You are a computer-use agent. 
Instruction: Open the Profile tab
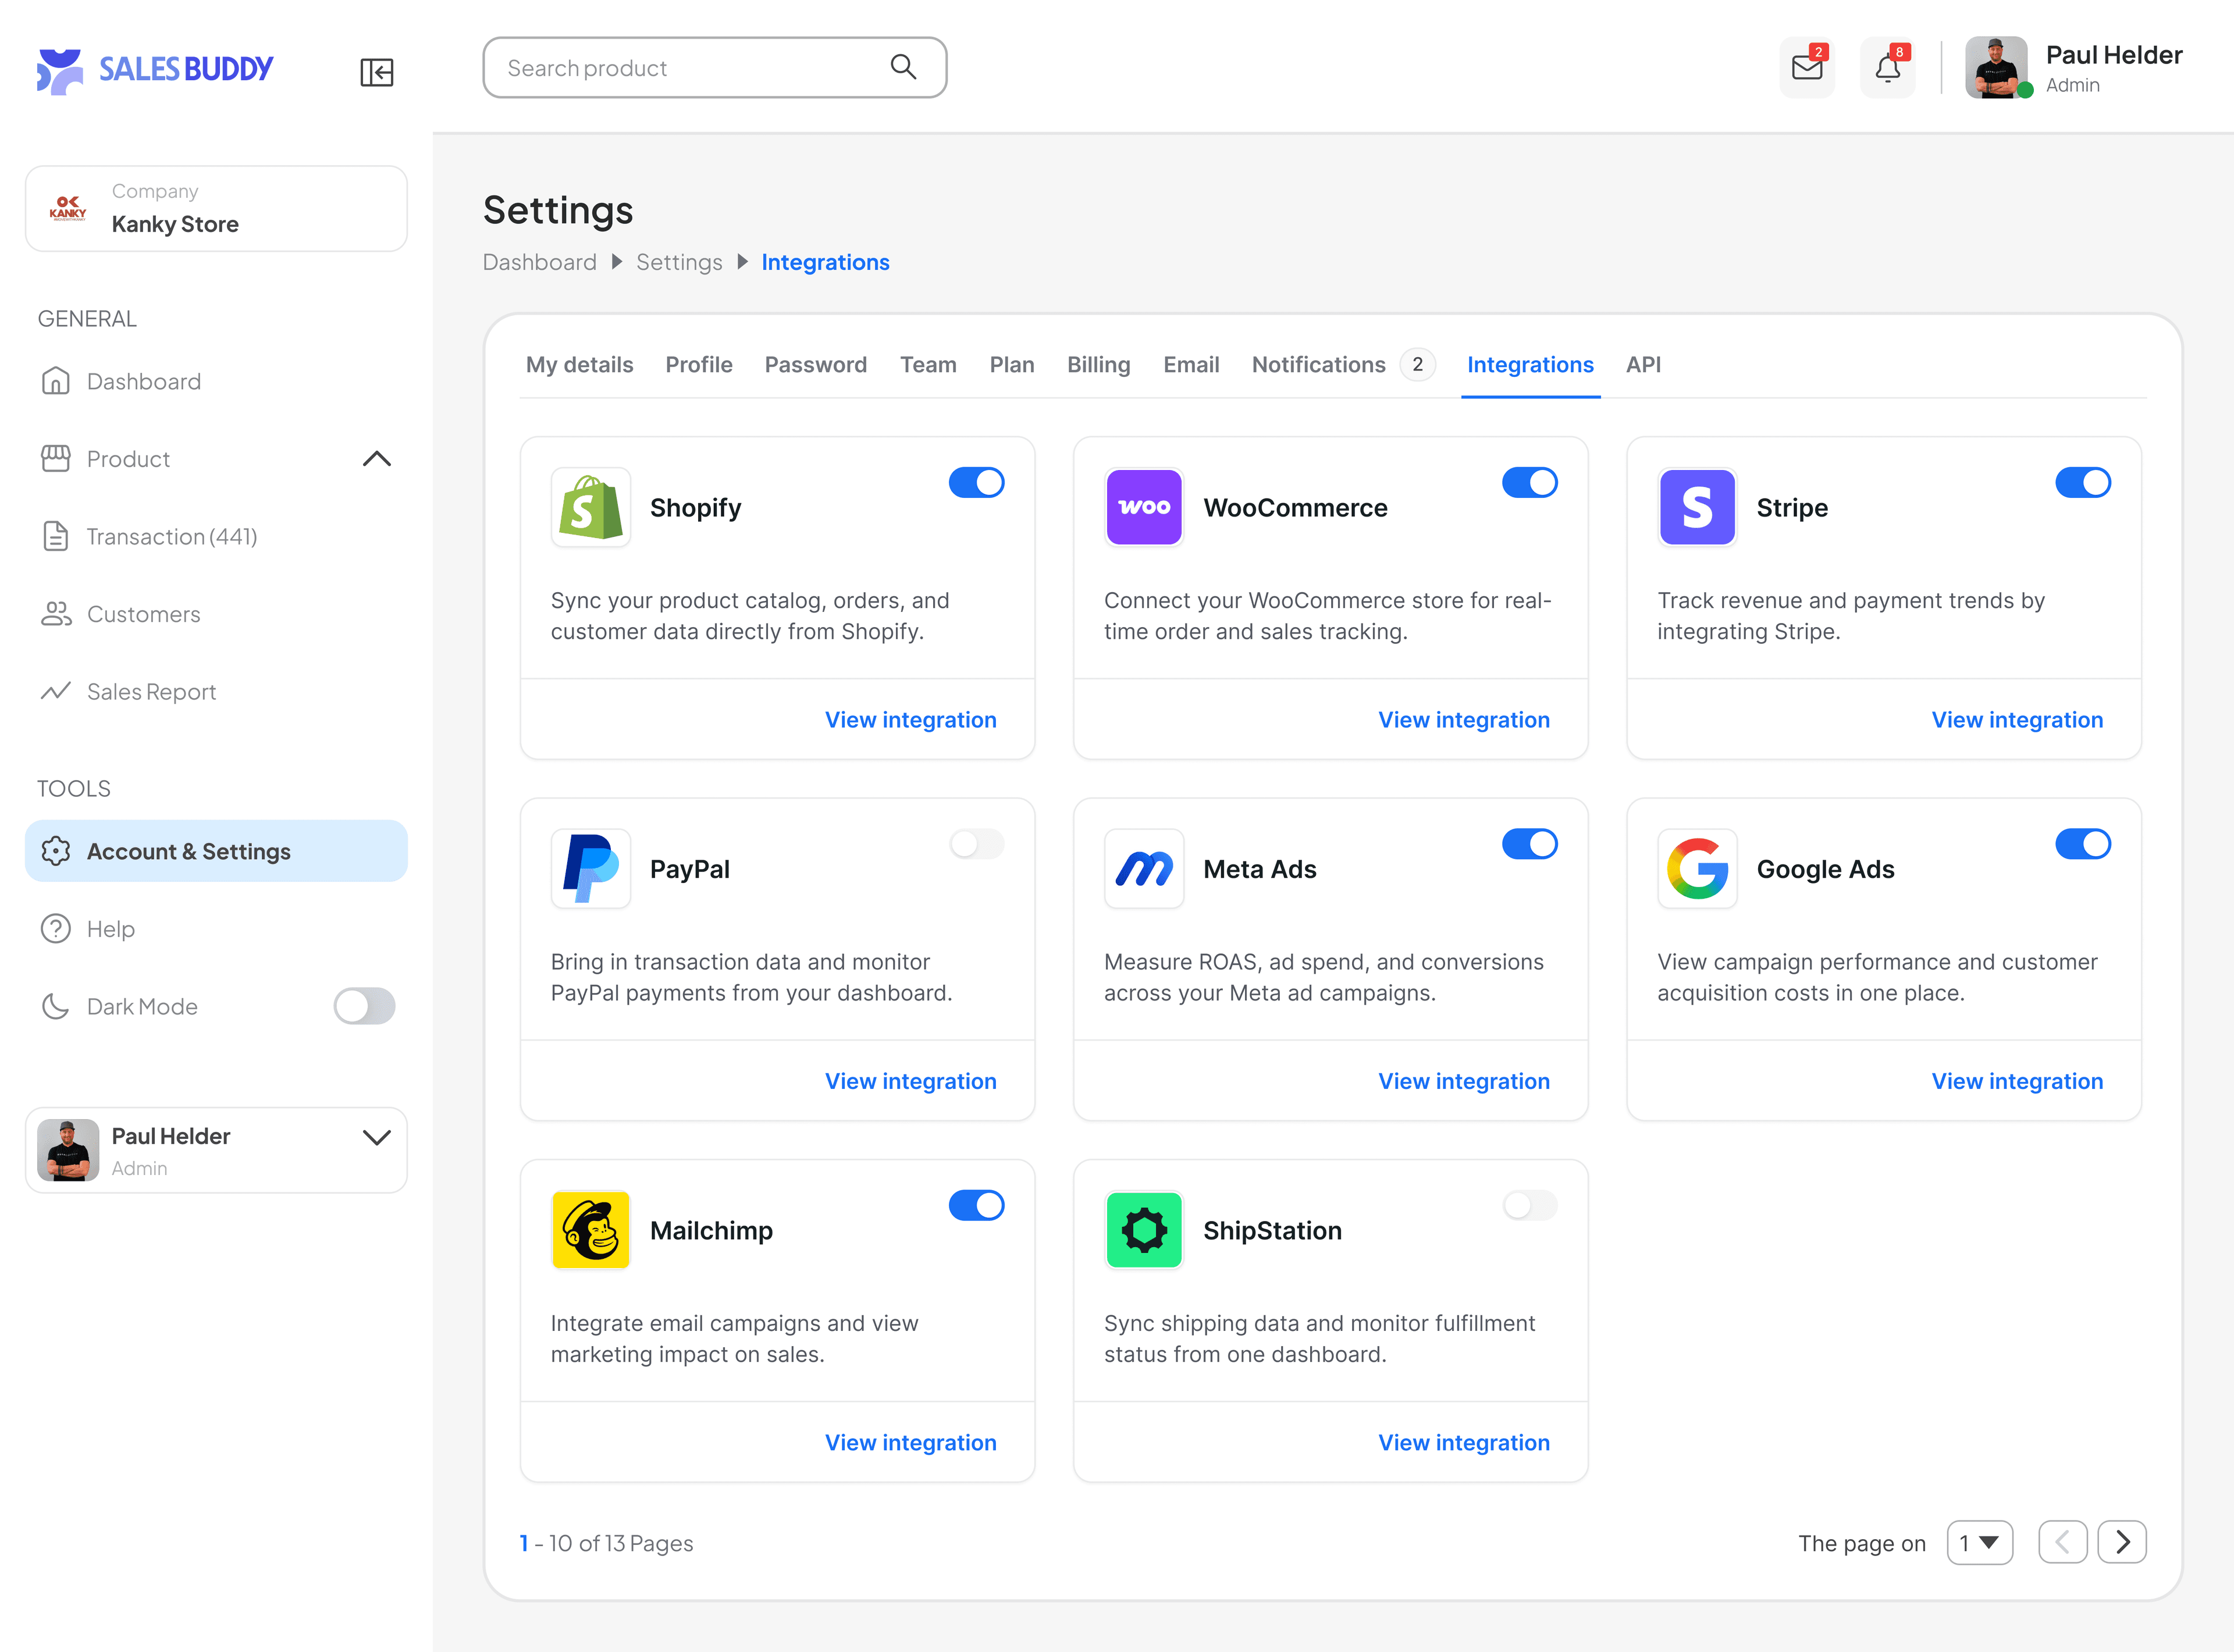pyautogui.click(x=699, y=365)
